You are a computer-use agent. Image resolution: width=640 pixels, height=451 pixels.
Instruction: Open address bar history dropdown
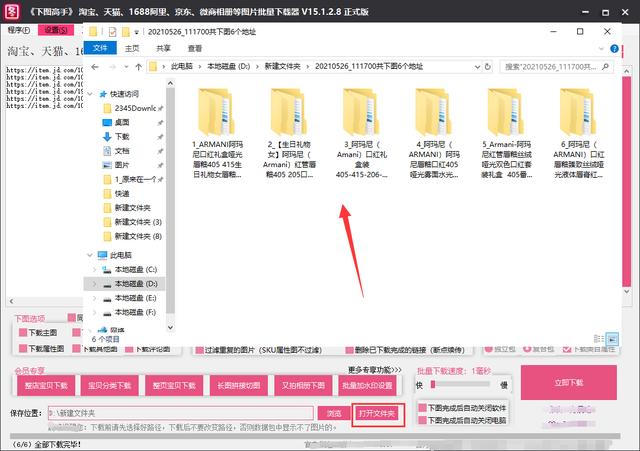click(477, 67)
